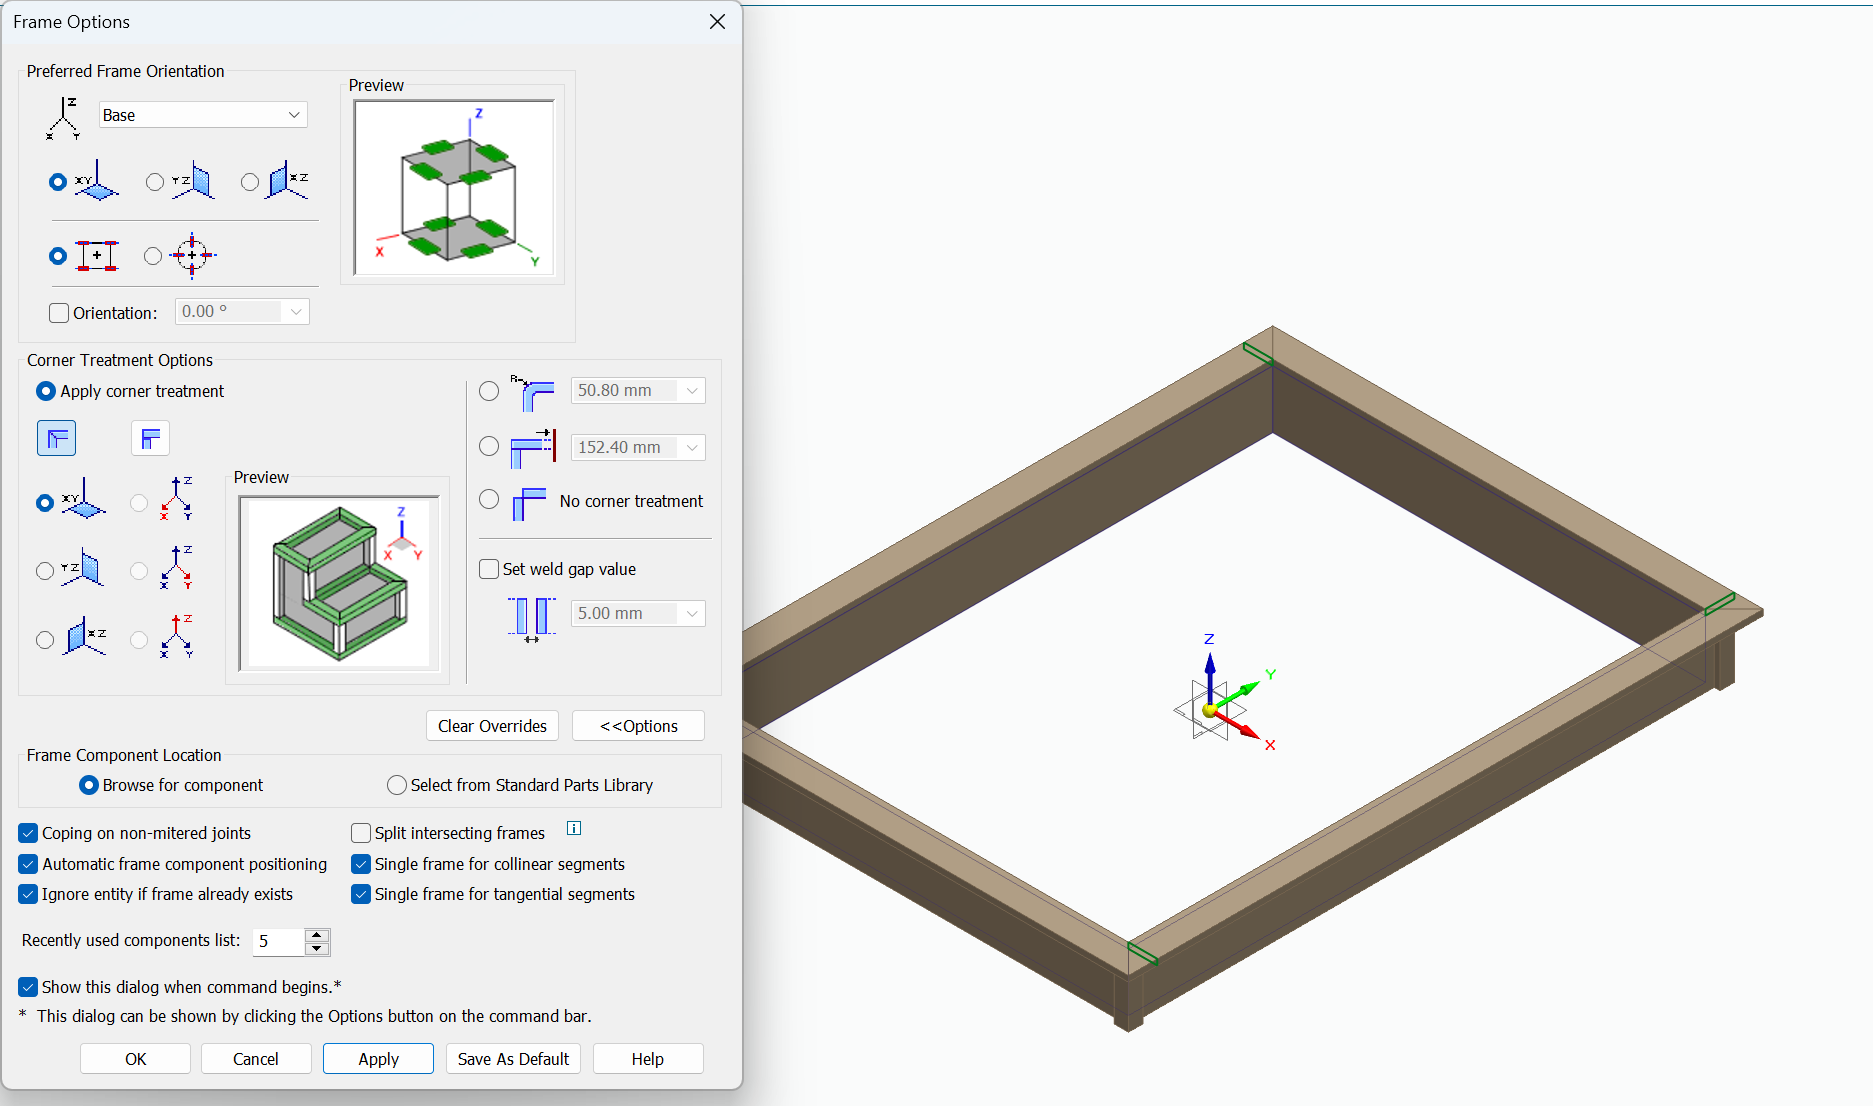
Task: Select the corner radius treatment option
Action: tap(489, 391)
